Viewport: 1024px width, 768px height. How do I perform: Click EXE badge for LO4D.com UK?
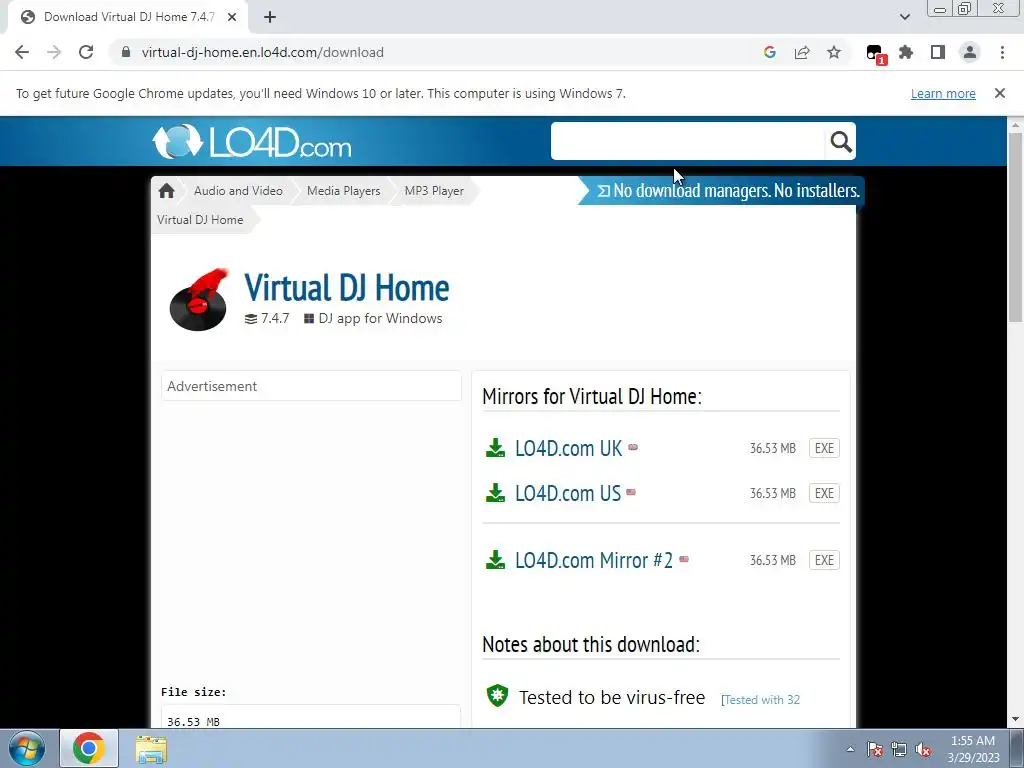coord(824,448)
